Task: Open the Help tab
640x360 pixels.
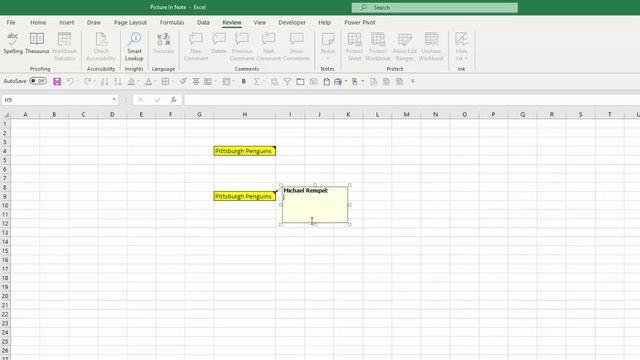Action: click(324, 22)
